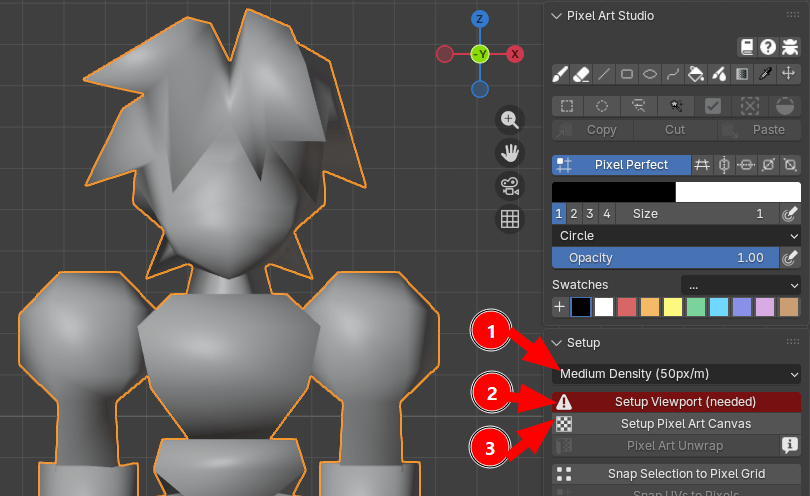Toggle diagonal mirror icon with rising slash
Image resolution: width=810 pixels, height=496 pixels.
pyautogui.click(x=769, y=165)
